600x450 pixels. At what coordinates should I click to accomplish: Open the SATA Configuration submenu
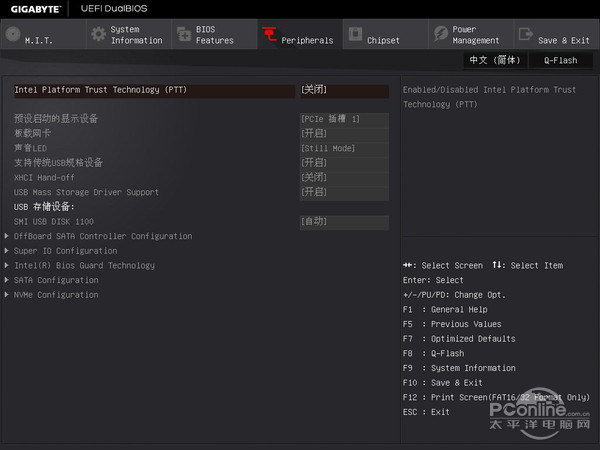pos(56,280)
